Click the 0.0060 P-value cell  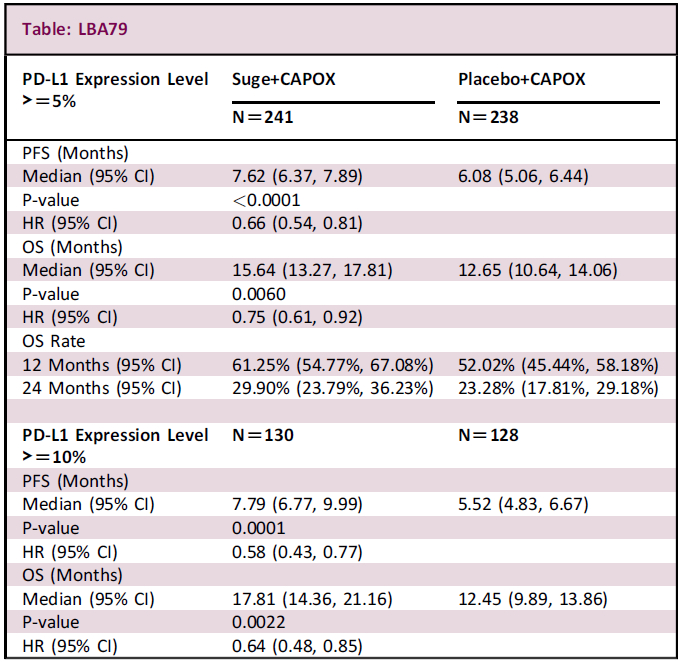[259, 294]
